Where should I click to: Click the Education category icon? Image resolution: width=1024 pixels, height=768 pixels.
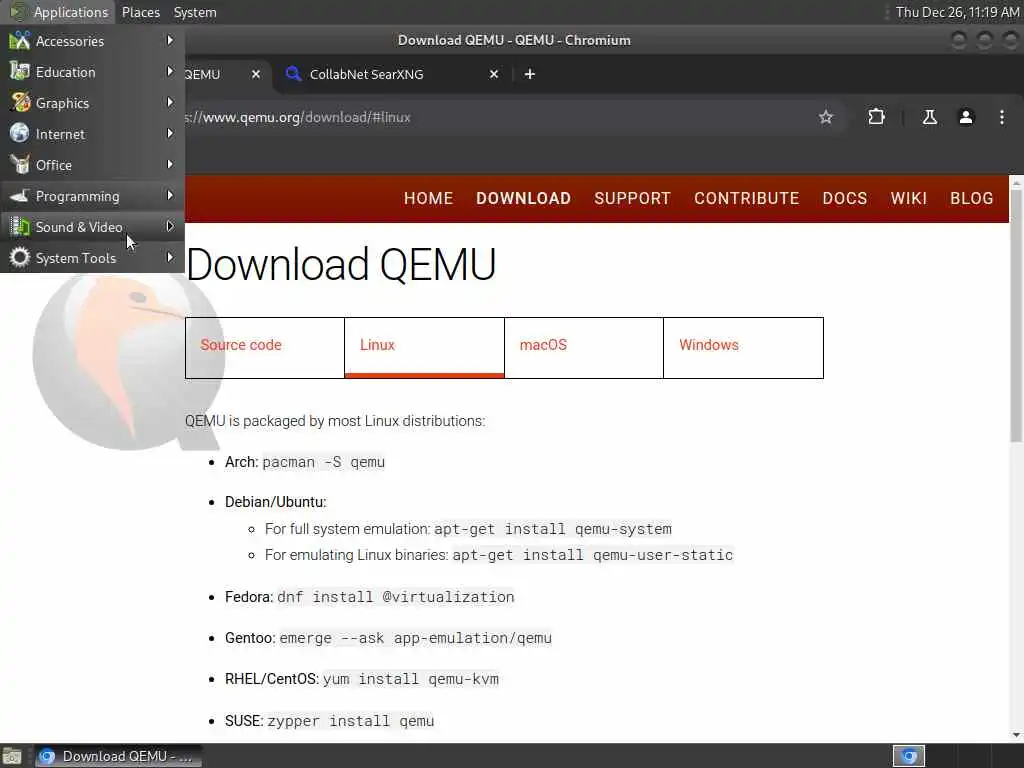coord(20,71)
